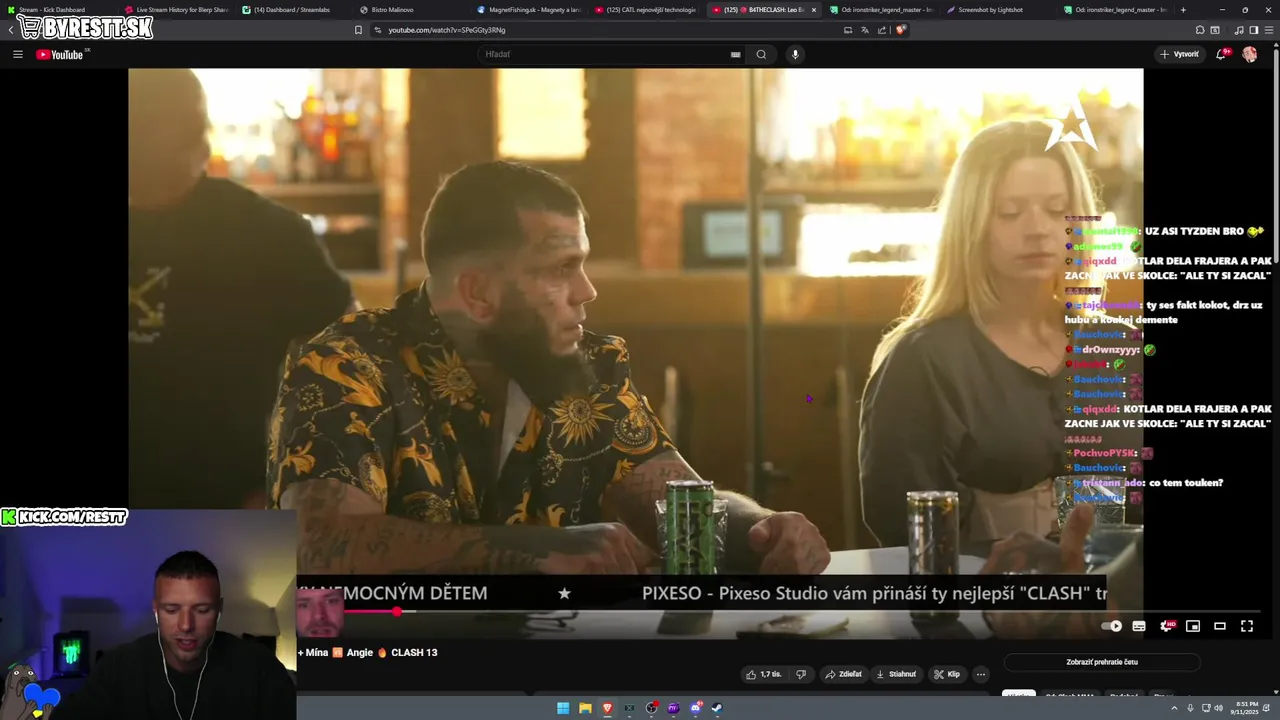
Task: Open translate page icon in address bar
Action: click(865, 30)
